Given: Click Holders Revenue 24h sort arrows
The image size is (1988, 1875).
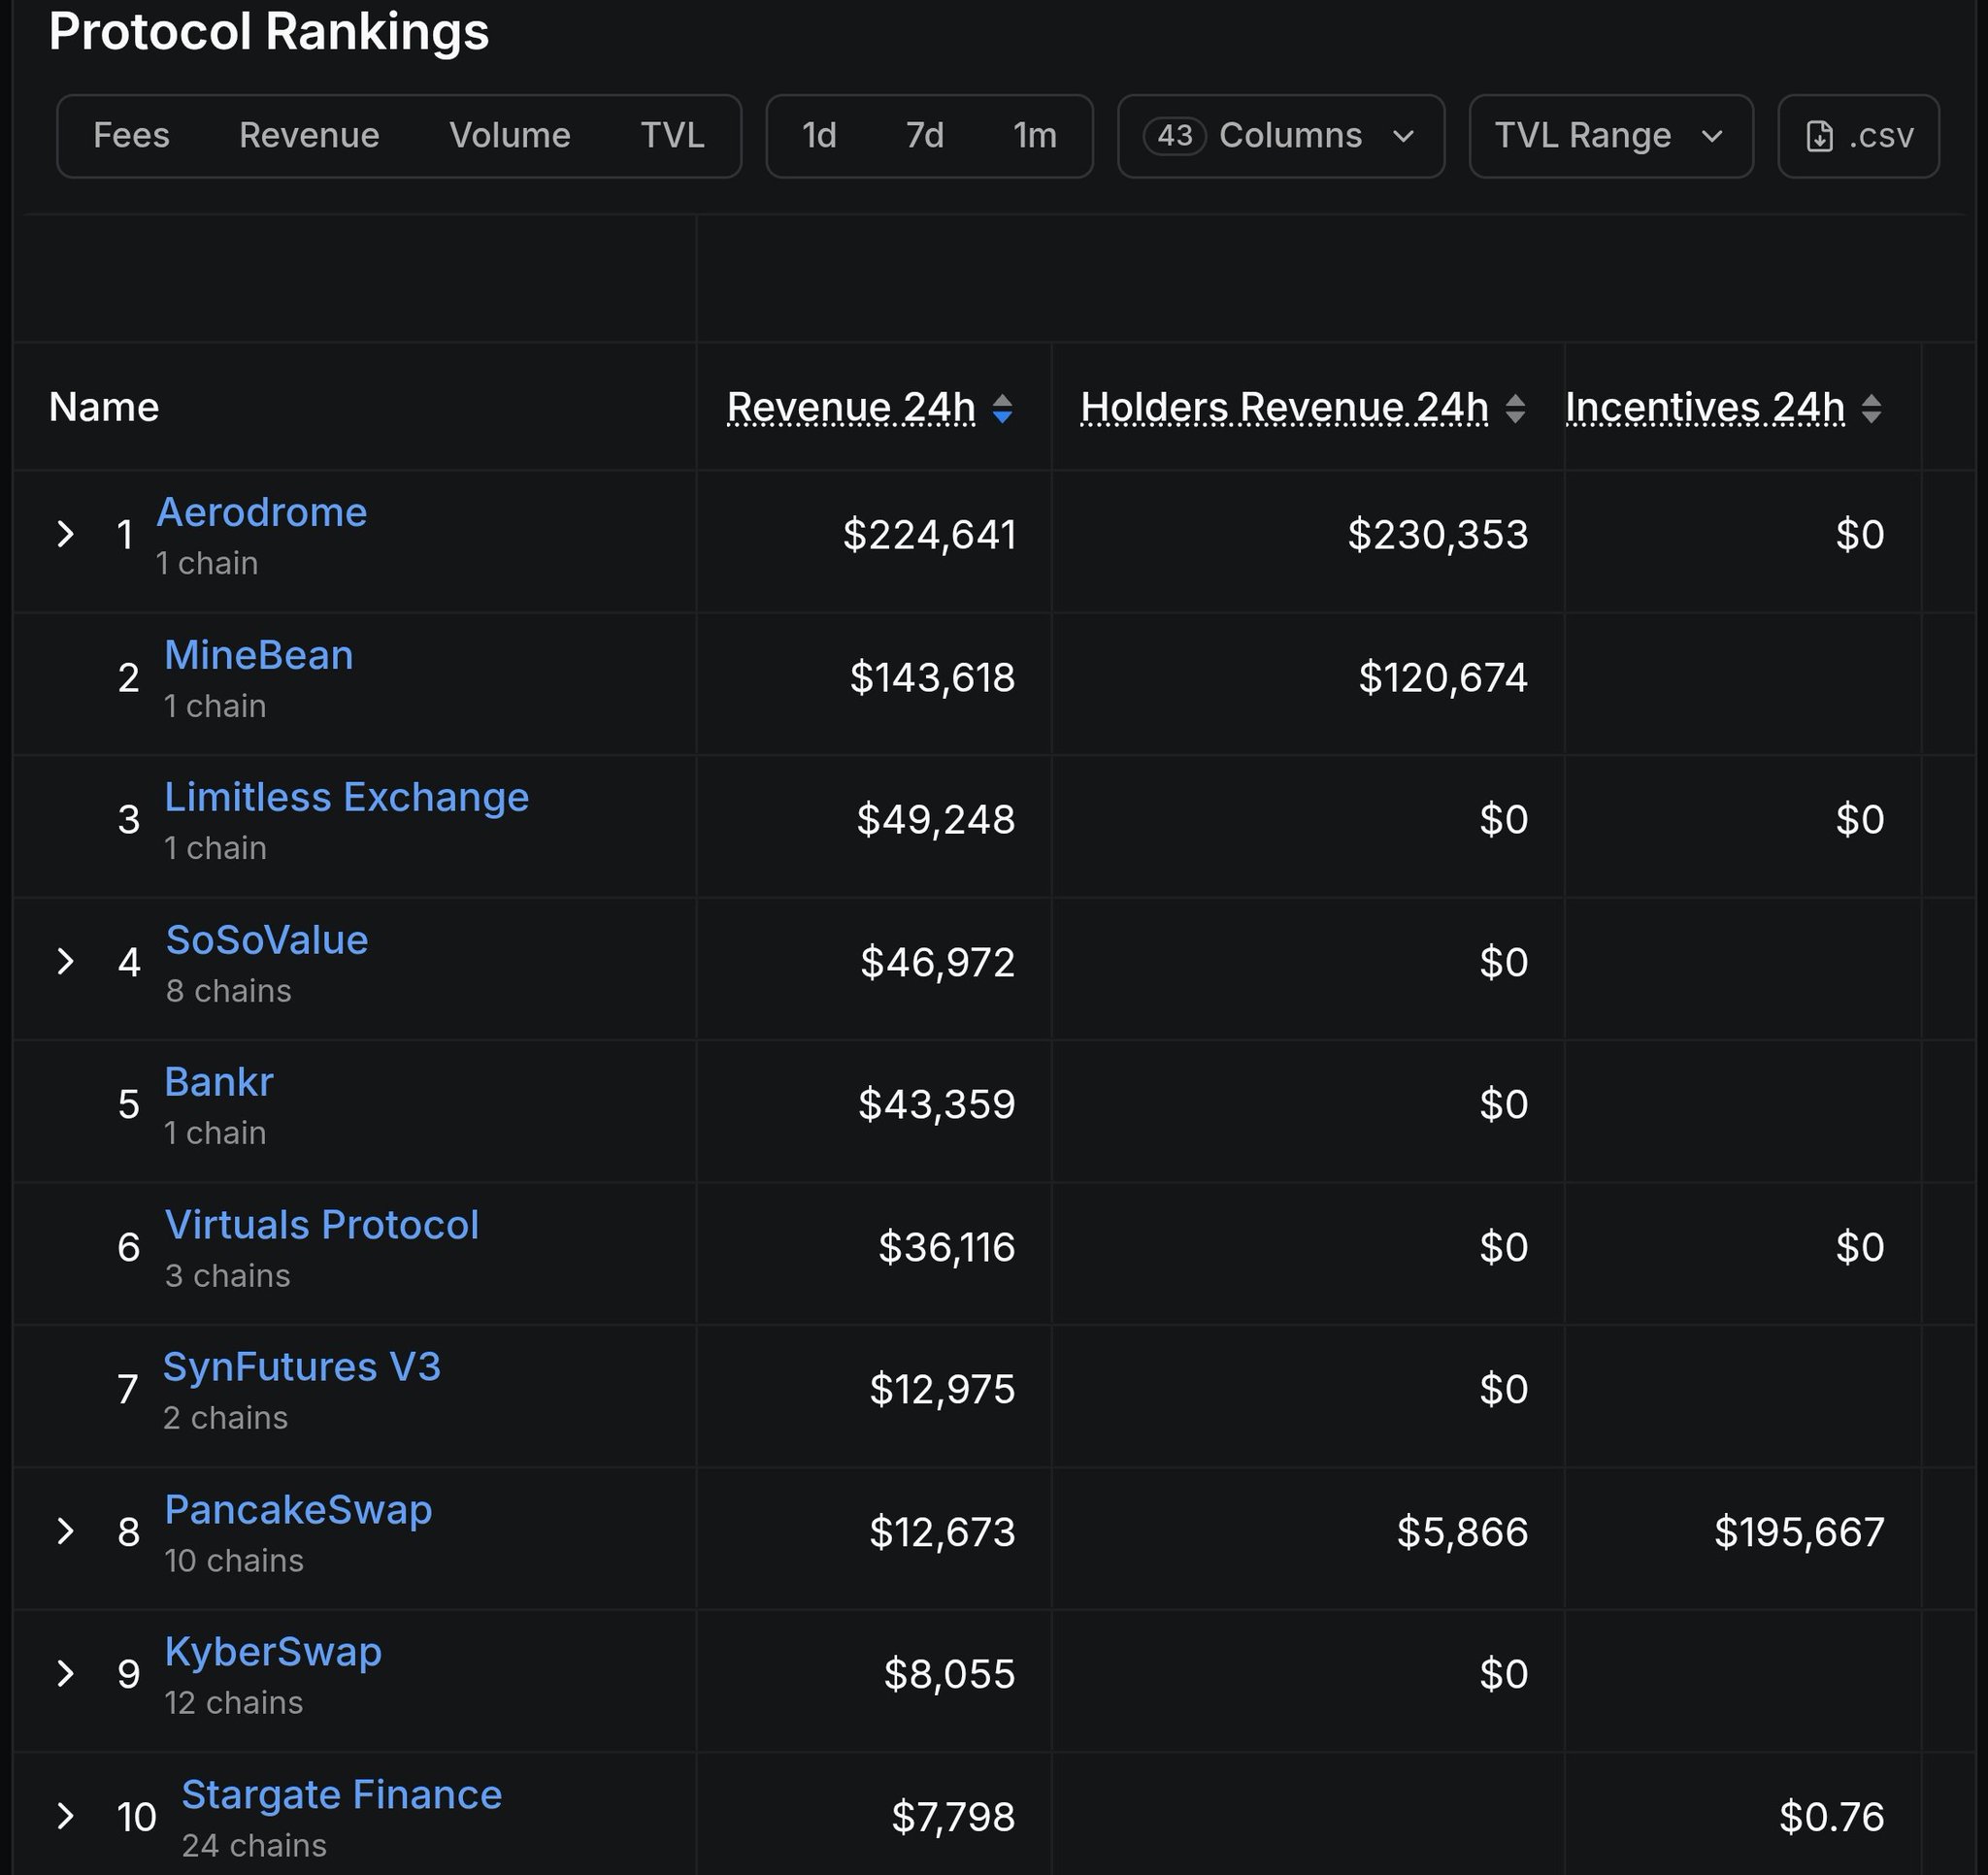Looking at the screenshot, I should (1515, 408).
